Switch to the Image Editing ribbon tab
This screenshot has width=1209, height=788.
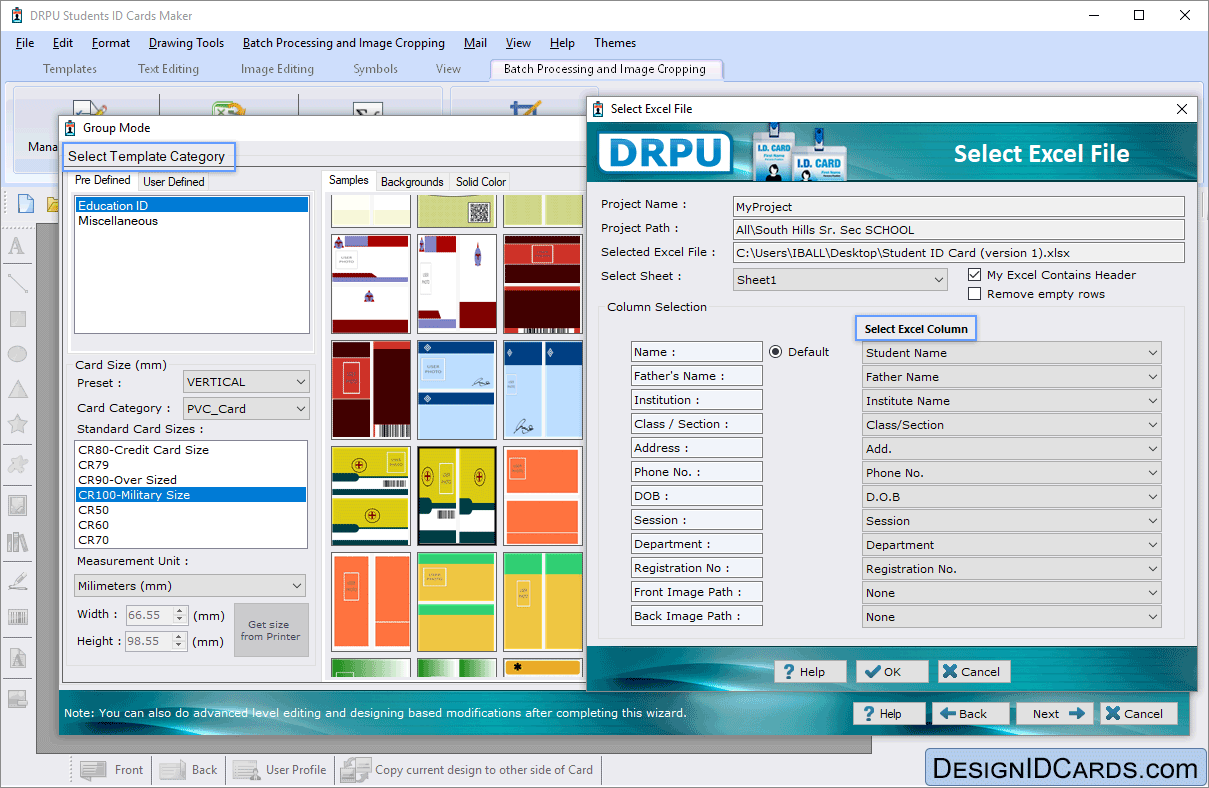pyautogui.click(x=277, y=69)
